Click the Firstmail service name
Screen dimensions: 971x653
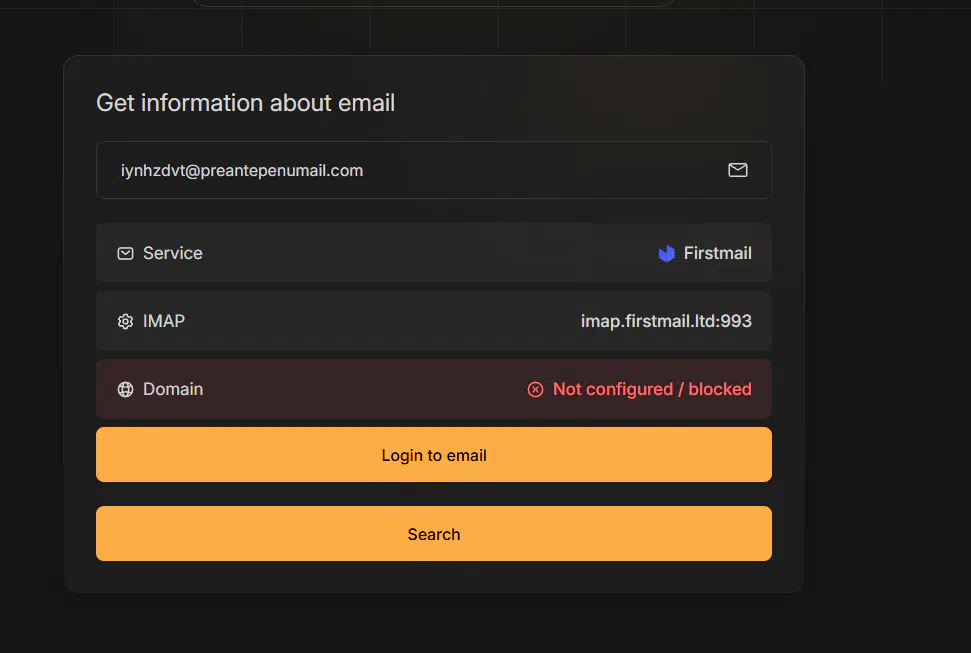717,253
